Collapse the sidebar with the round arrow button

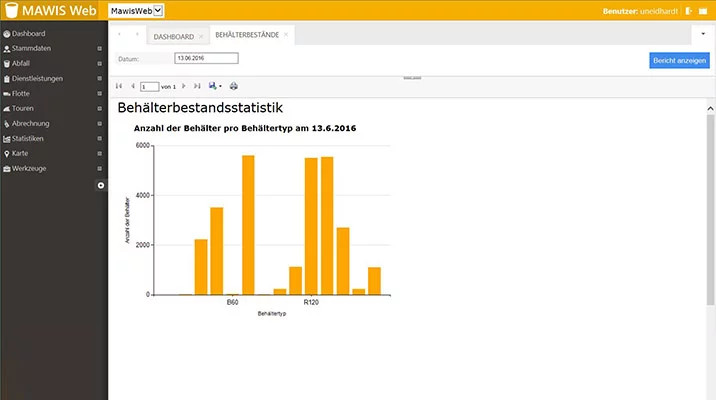[100, 186]
